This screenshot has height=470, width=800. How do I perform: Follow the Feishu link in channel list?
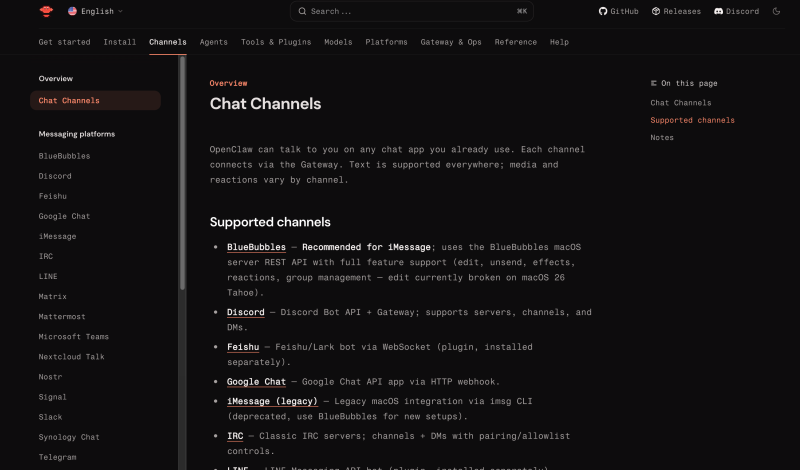click(243, 347)
